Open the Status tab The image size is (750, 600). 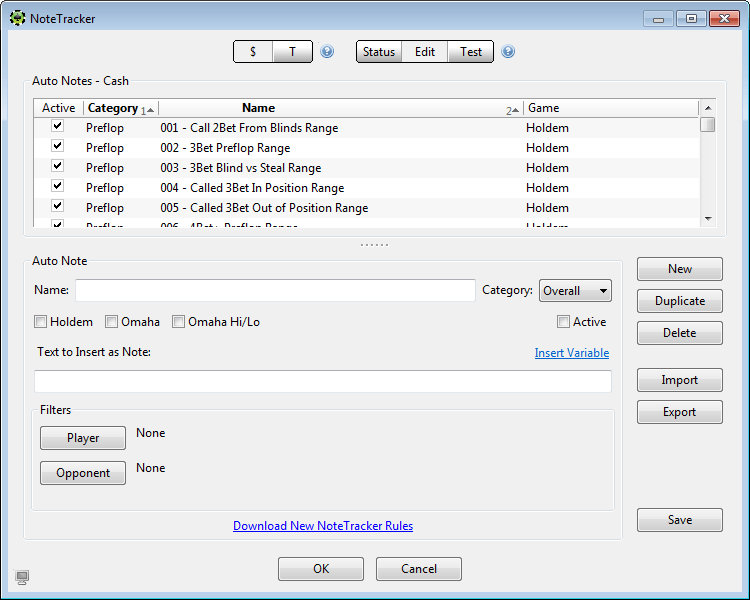click(x=379, y=52)
